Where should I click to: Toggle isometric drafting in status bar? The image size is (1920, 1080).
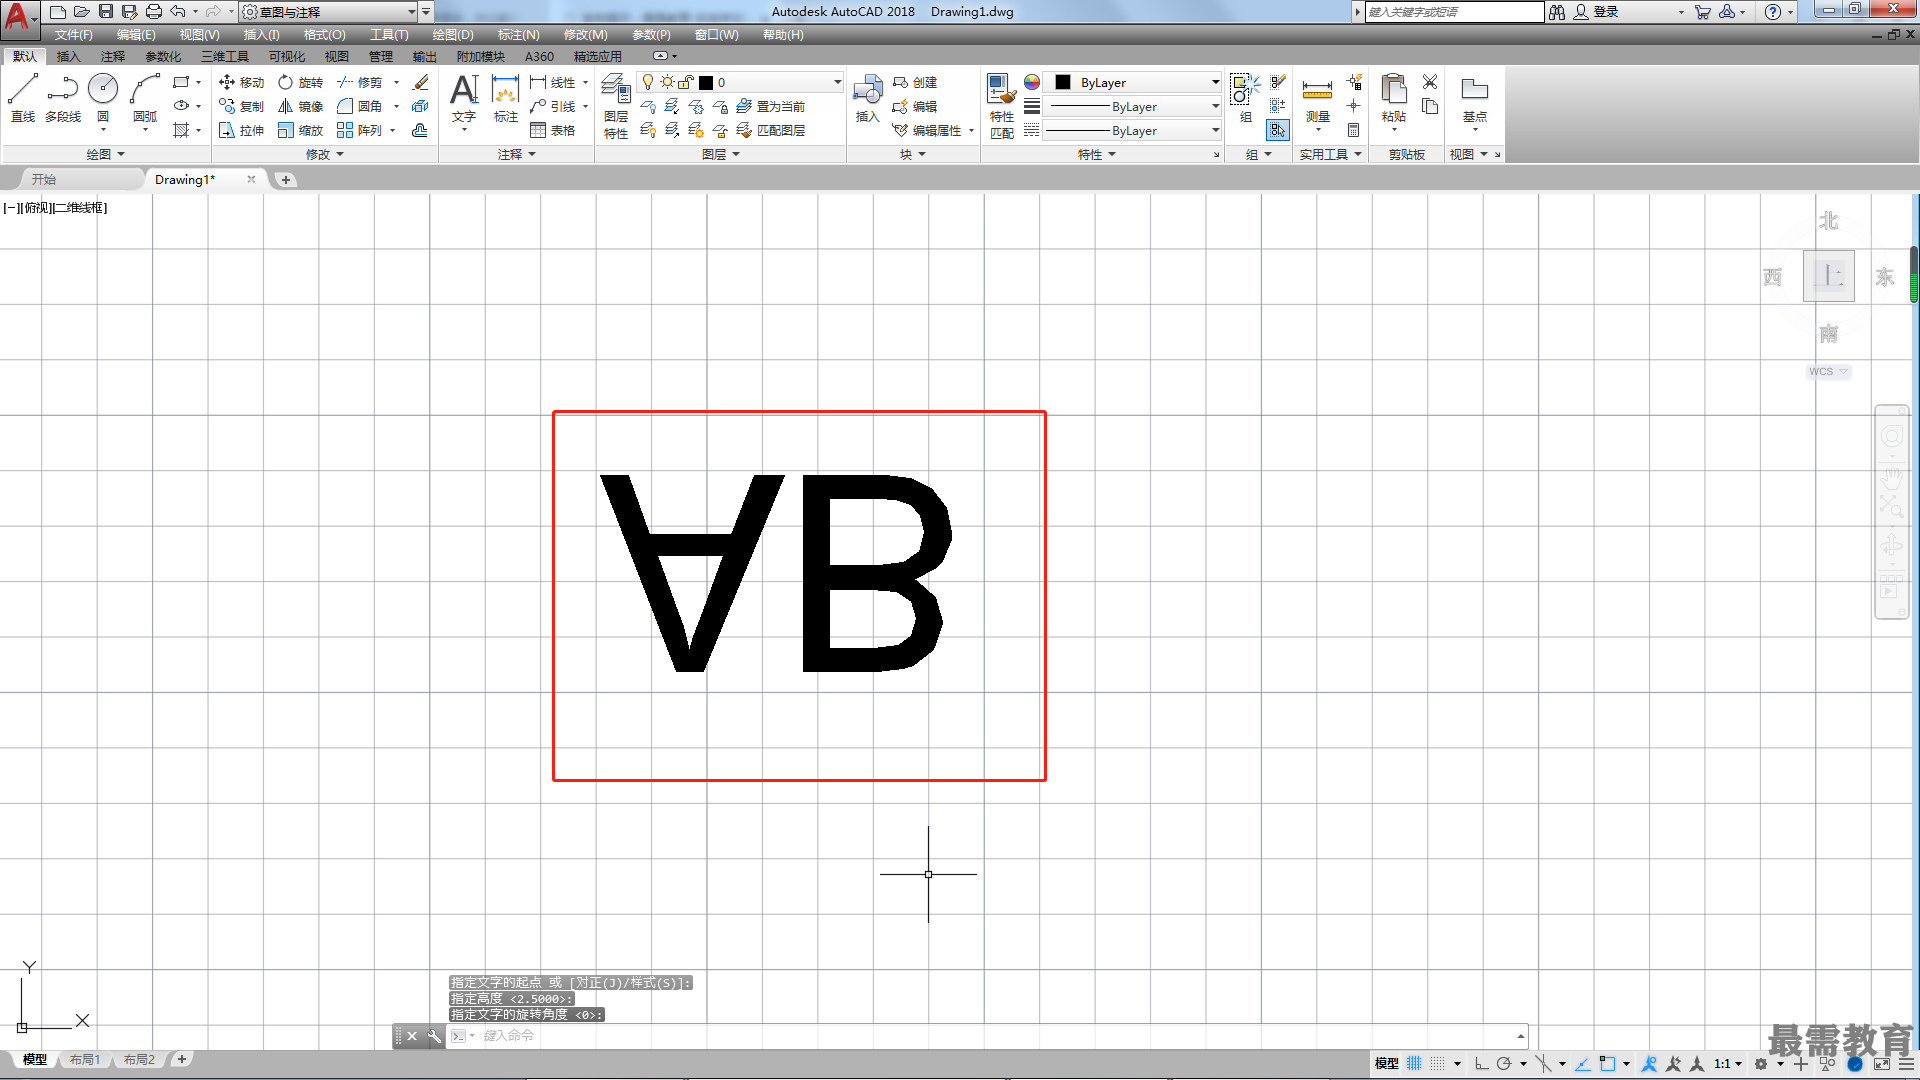pos(1543,1064)
